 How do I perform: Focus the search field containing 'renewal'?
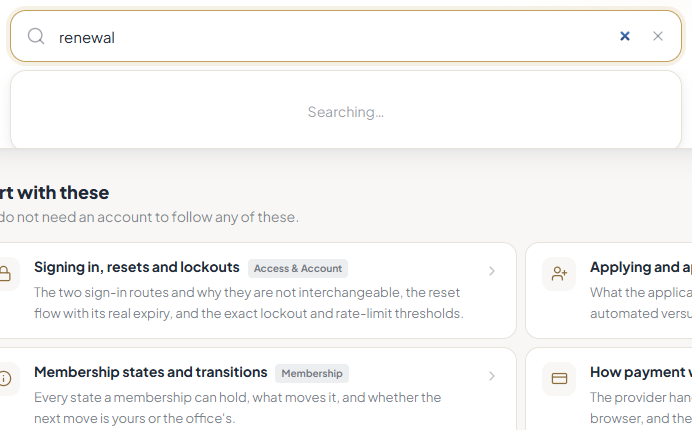(x=335, y=37)
